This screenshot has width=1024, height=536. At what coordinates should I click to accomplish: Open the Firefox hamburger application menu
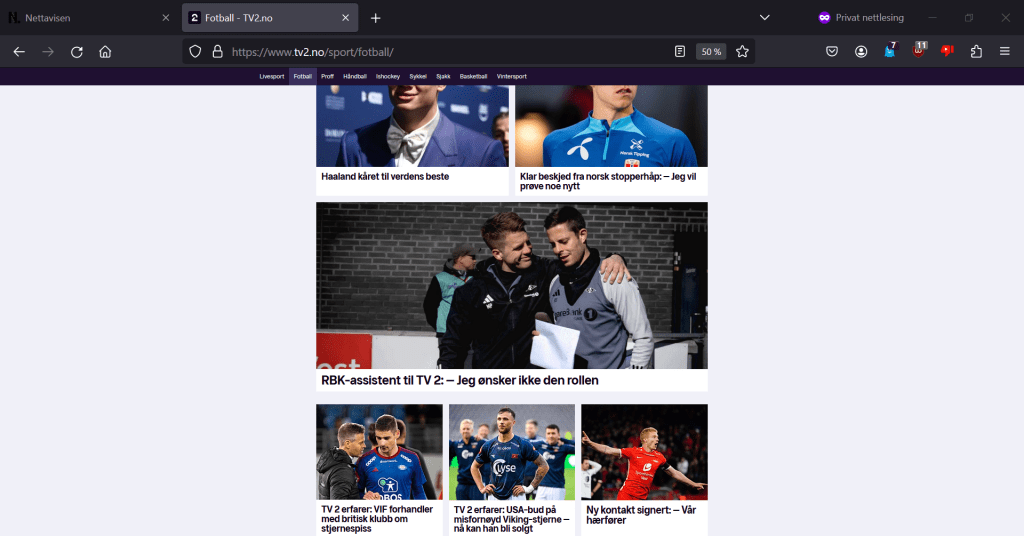(1005, 52)
